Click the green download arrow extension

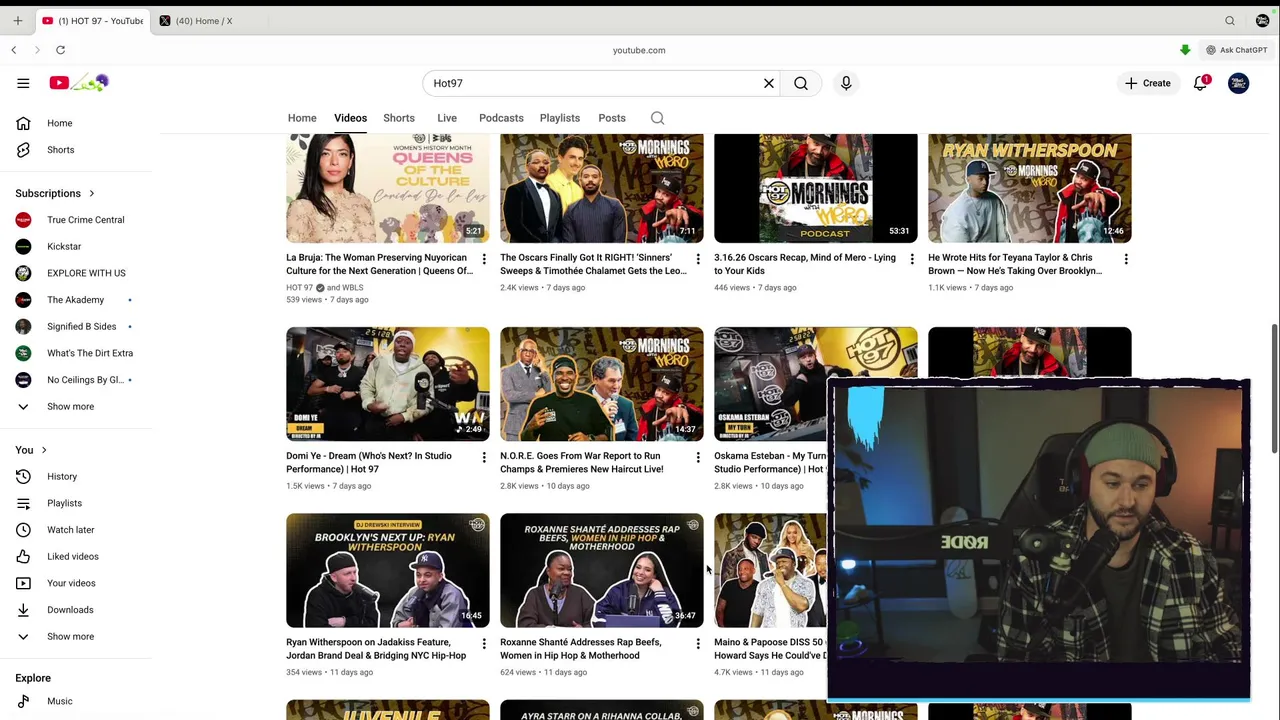1185,50
